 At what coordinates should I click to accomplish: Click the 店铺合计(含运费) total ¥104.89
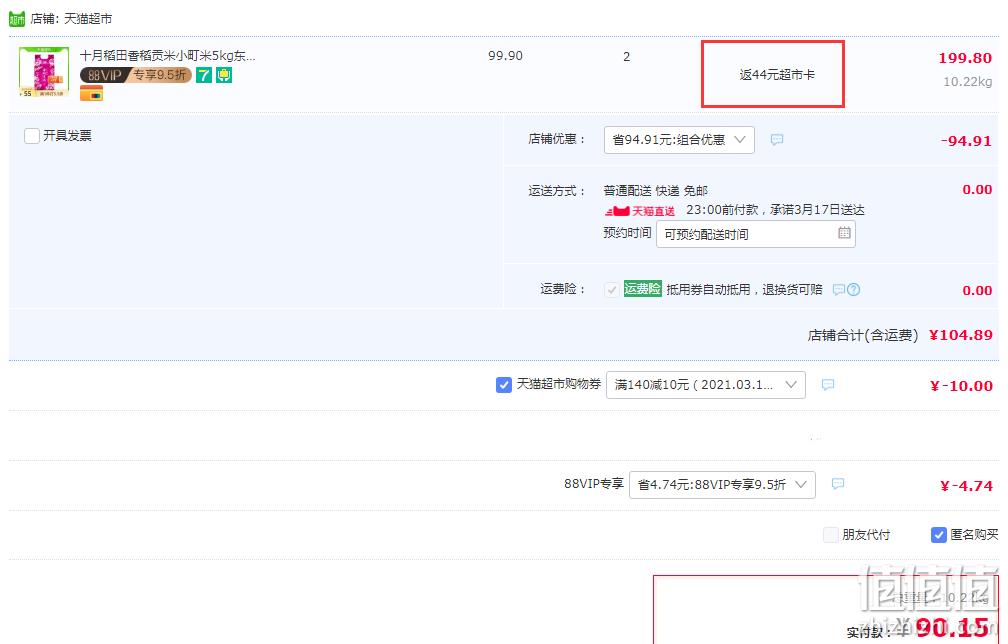click(960, 335)
